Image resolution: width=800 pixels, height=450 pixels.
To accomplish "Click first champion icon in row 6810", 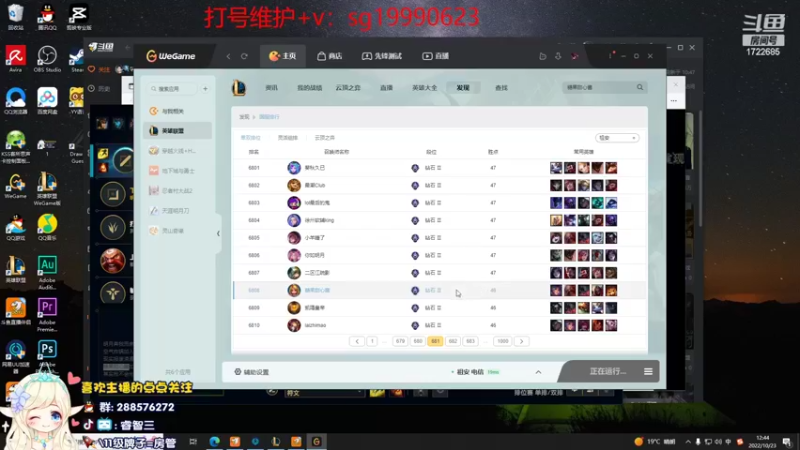I will point(556,325).
